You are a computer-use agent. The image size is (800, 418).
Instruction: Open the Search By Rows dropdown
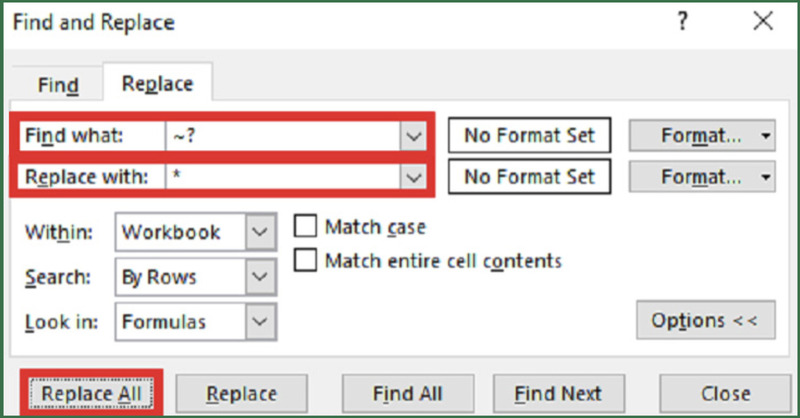tap(260, 277)
